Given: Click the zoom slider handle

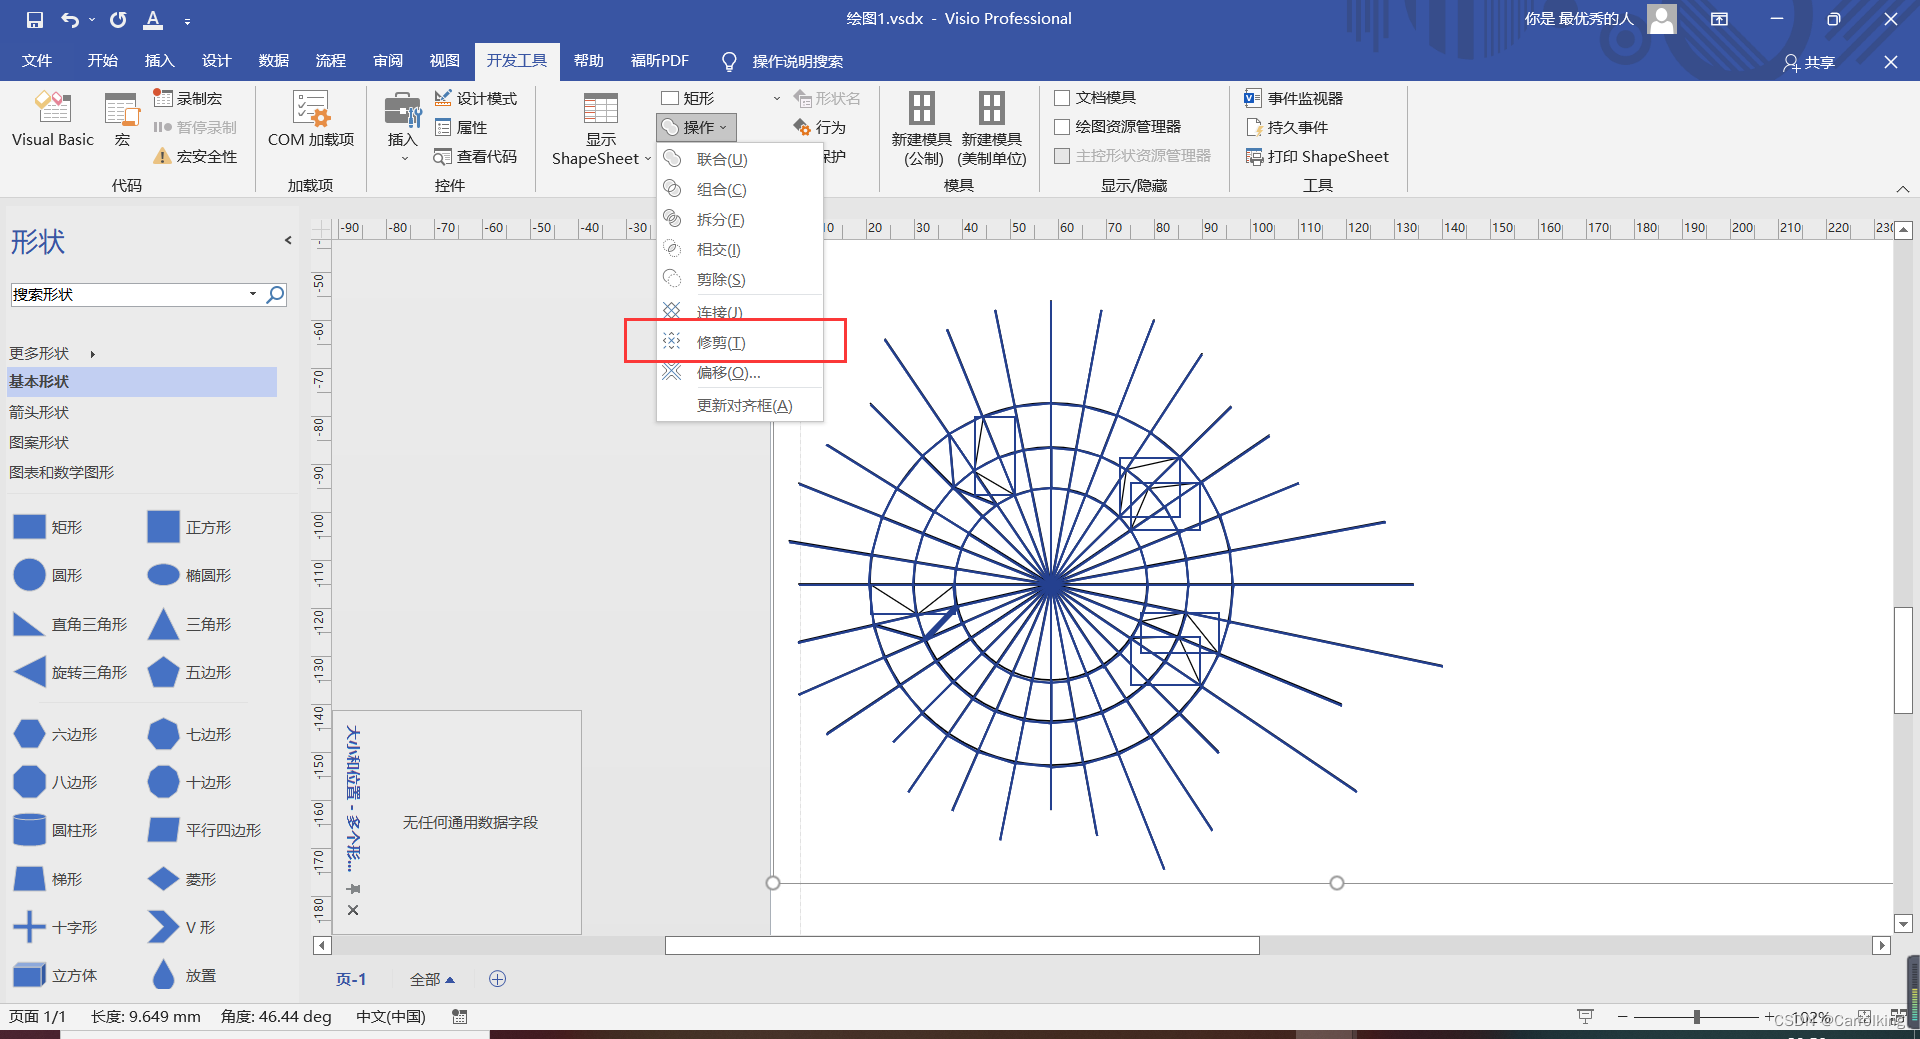Looking at the screenshot, I should [1696, 1017].
